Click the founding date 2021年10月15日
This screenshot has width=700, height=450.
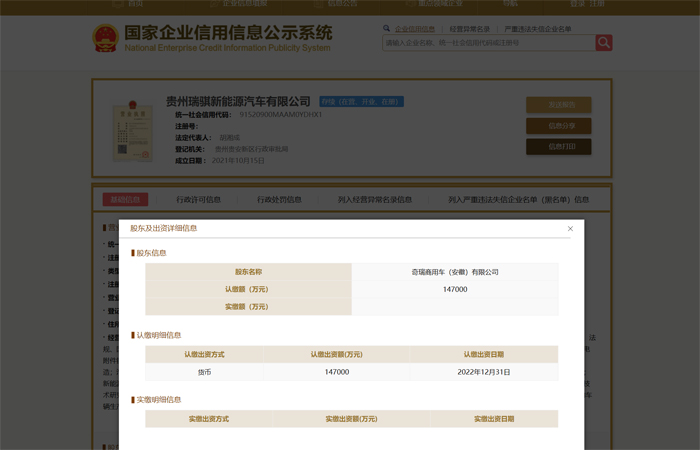click(238, 161)
